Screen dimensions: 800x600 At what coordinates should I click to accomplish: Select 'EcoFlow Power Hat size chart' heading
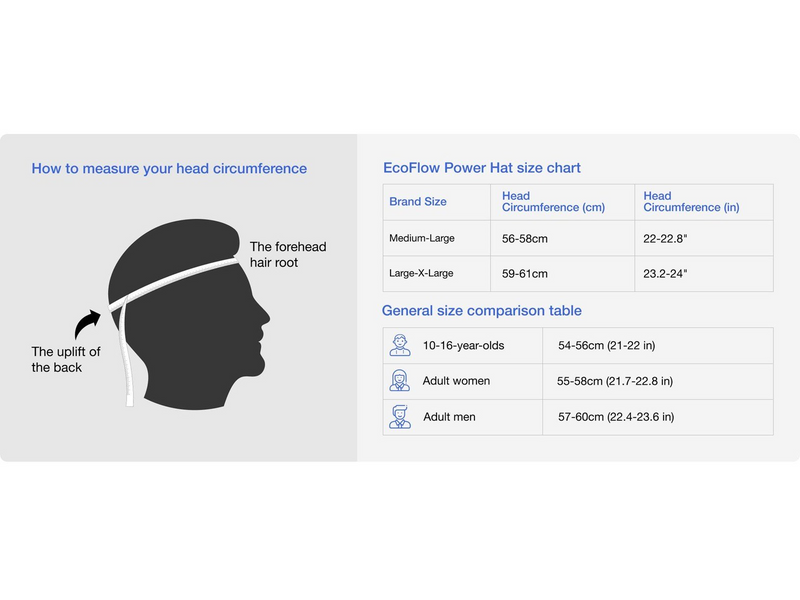482,168
